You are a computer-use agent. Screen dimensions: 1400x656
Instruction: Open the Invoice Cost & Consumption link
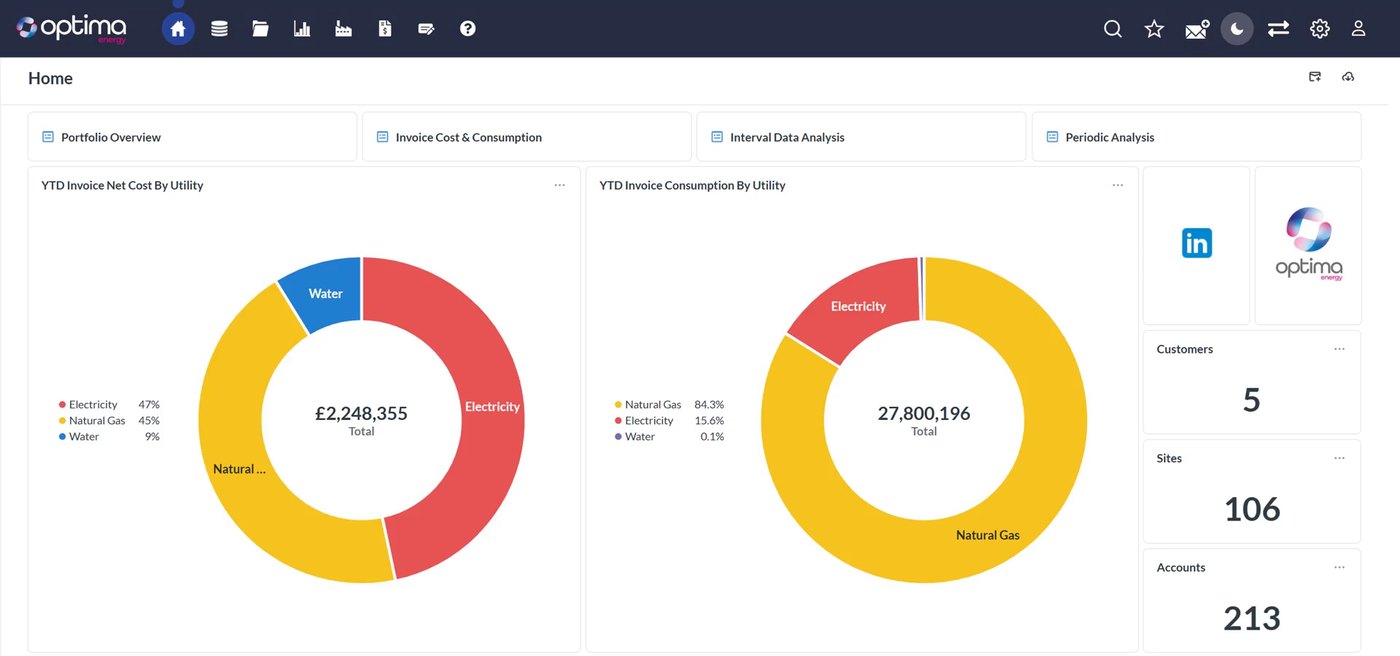[527, 137]
